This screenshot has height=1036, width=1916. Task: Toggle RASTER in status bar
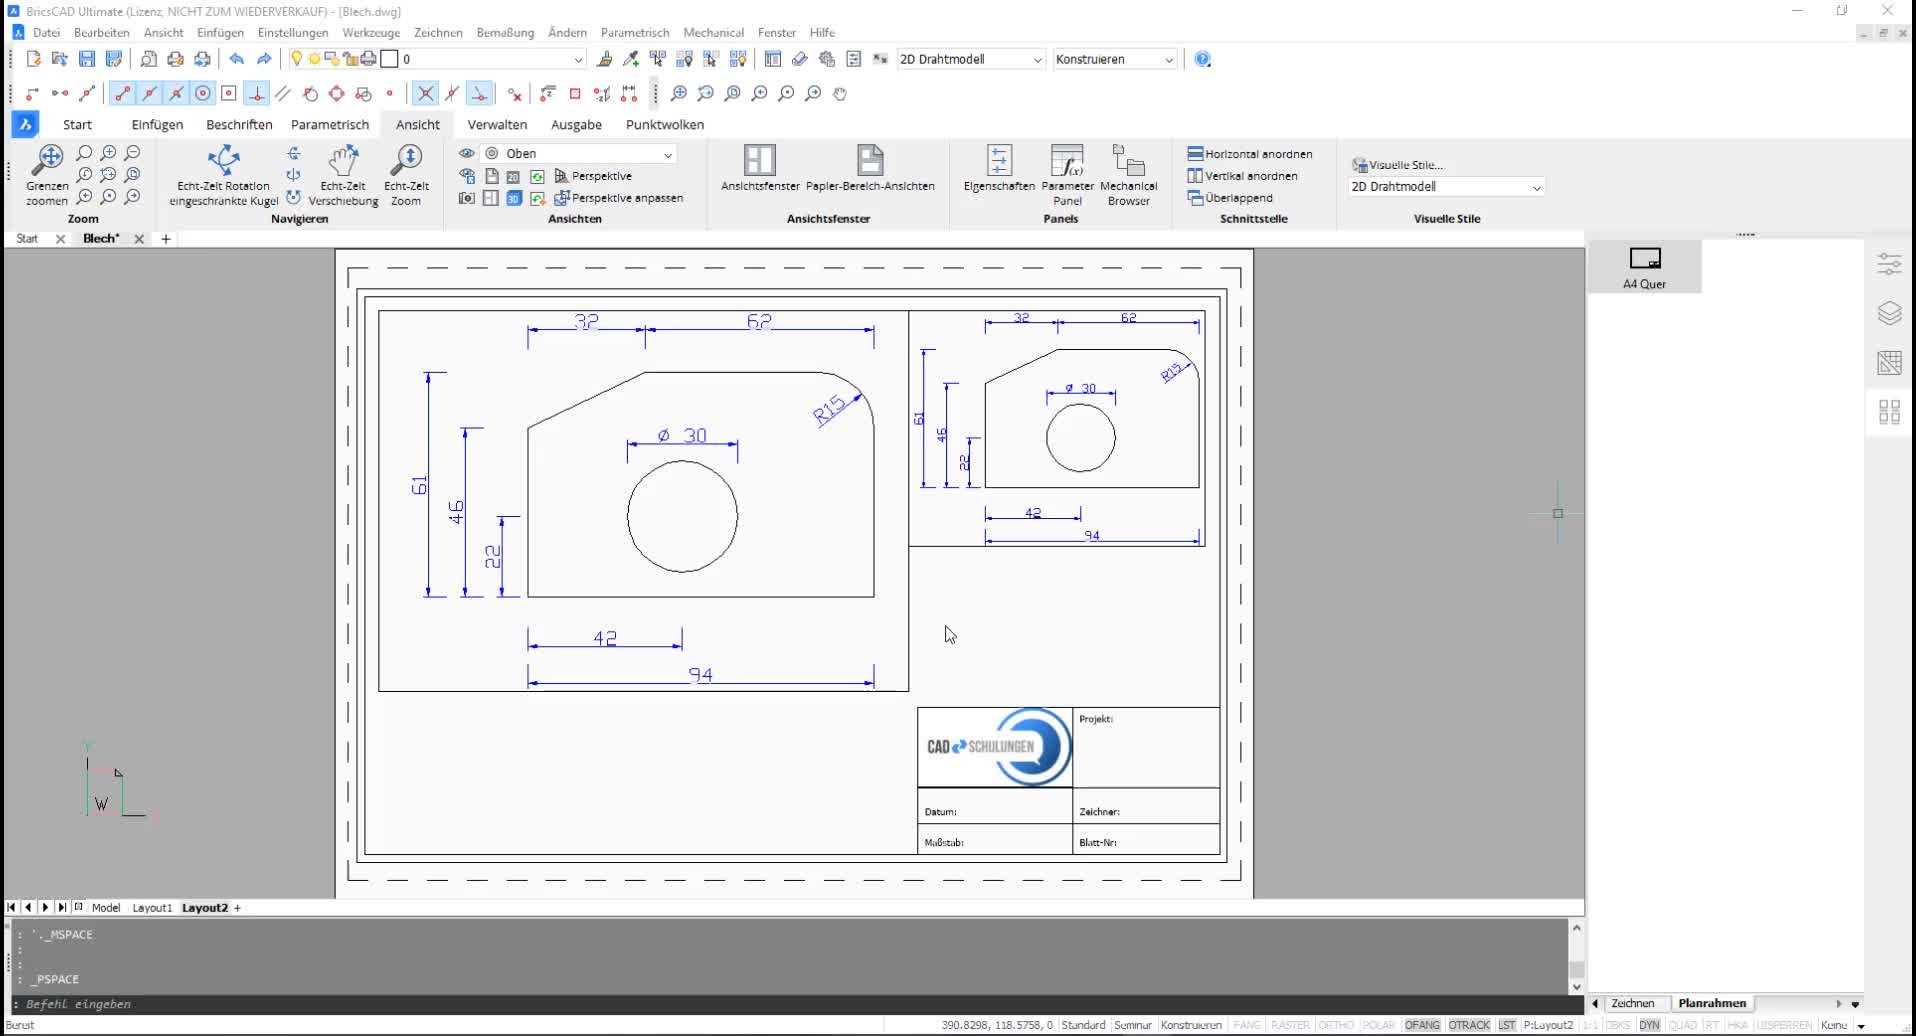tap(1290, 1025)
